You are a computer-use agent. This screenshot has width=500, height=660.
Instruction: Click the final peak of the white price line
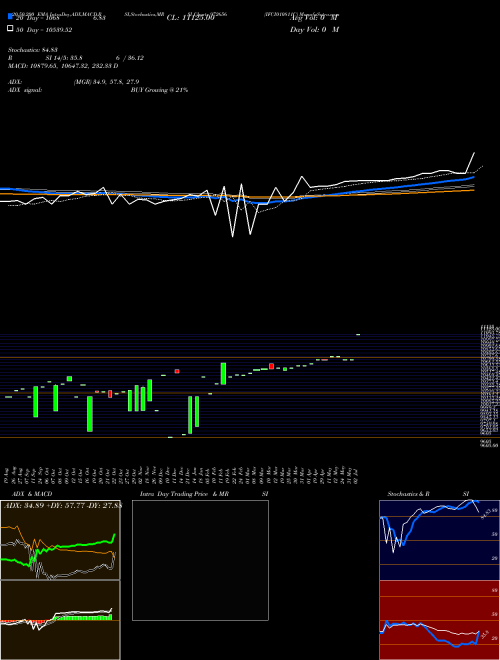(x=474, y=153)
